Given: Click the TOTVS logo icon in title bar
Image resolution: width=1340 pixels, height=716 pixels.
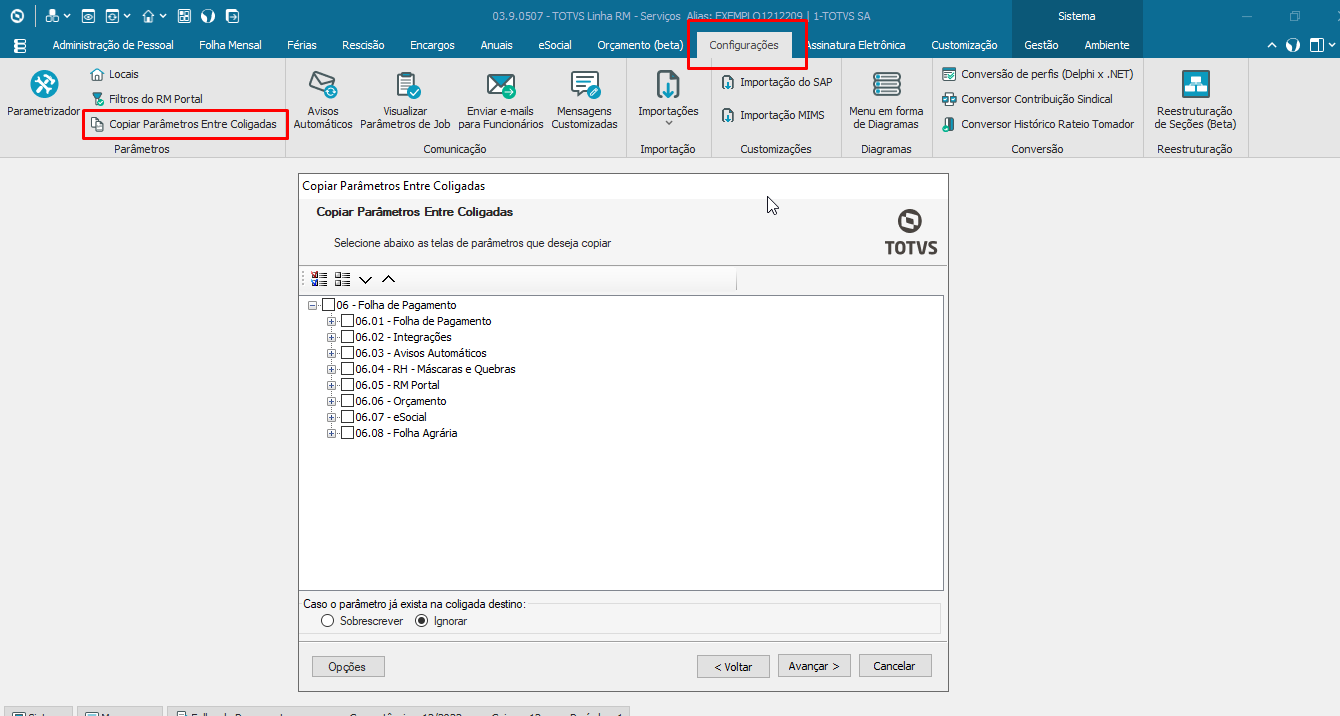Looking at the screenshot, I should coord(16,16).
